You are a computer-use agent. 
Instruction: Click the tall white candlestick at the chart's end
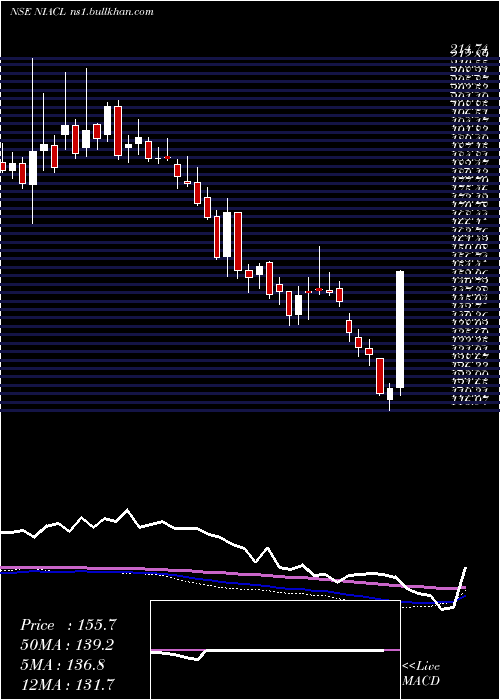pos(400,330)
